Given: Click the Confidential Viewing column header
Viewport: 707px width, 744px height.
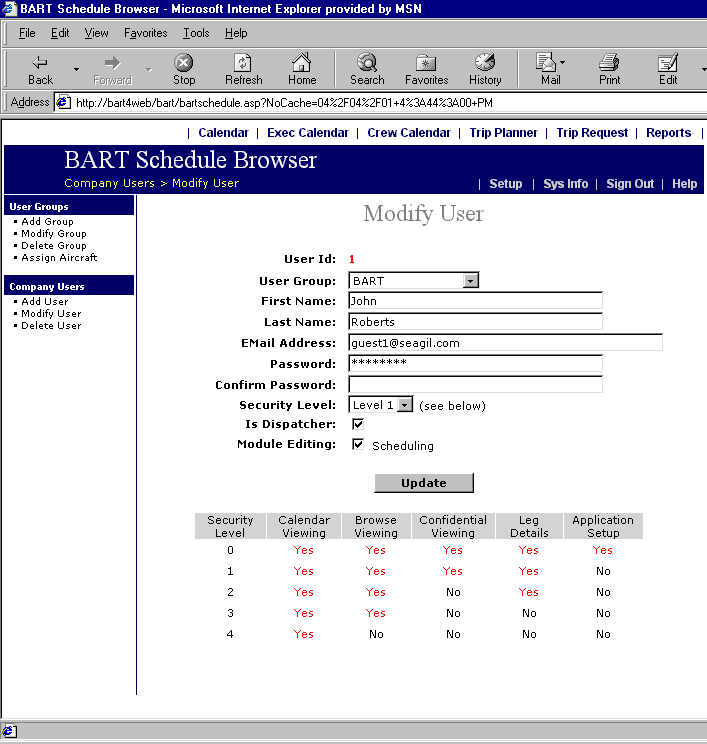Looking at the screenshot, I should coord(453,526).
